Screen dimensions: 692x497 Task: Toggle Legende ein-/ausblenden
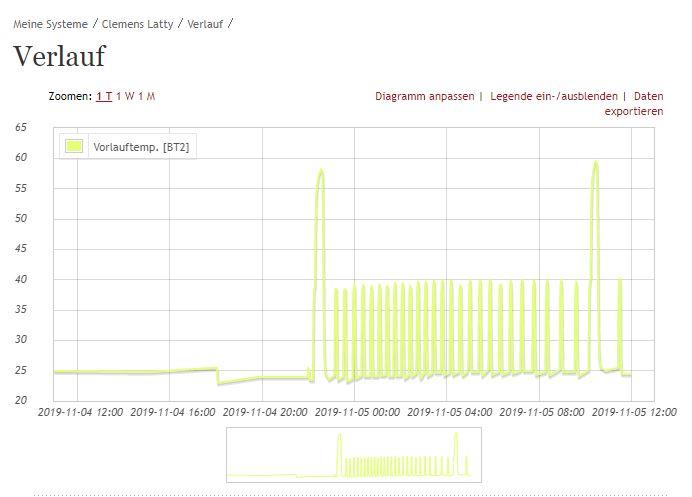554,96
